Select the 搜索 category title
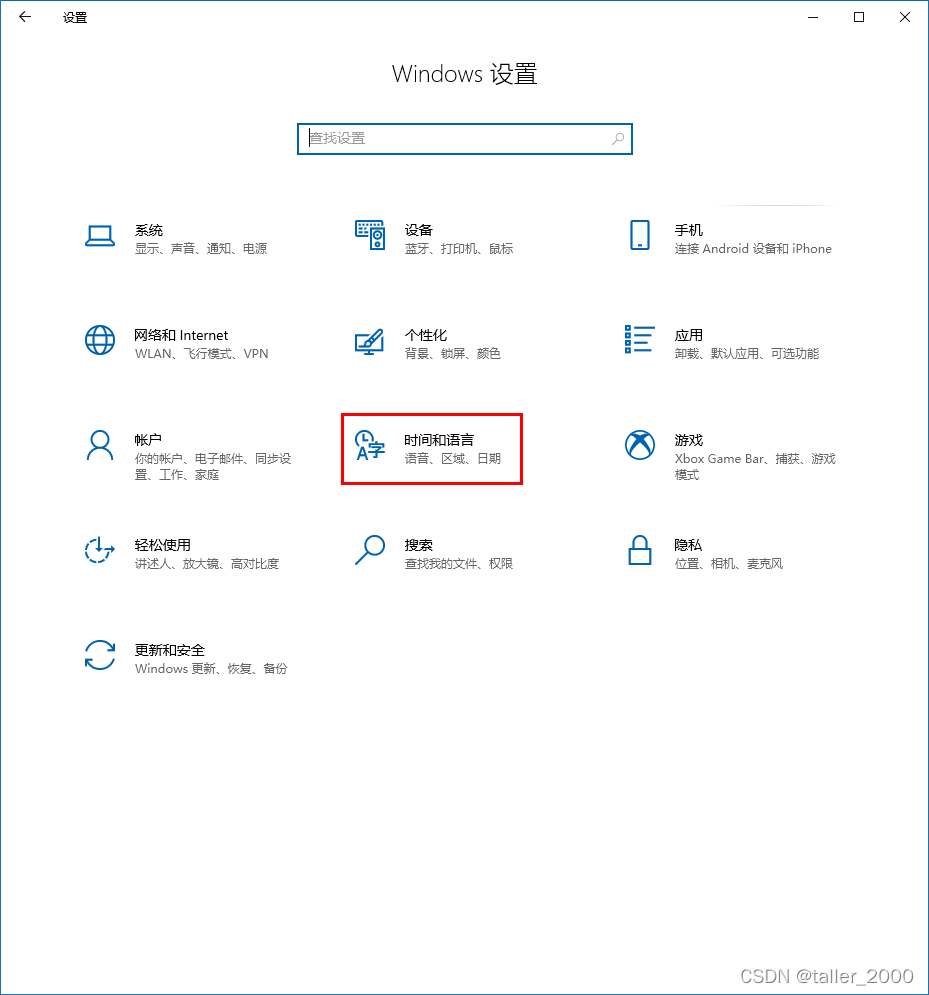The height and width of the screenshot is (995, 929). tap(419, 545)
